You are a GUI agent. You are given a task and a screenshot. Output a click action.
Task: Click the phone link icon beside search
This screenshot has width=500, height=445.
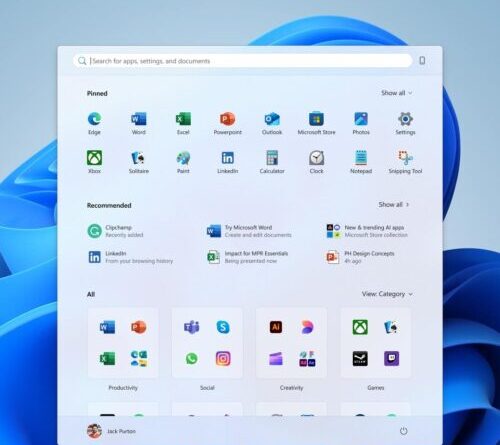422,61
